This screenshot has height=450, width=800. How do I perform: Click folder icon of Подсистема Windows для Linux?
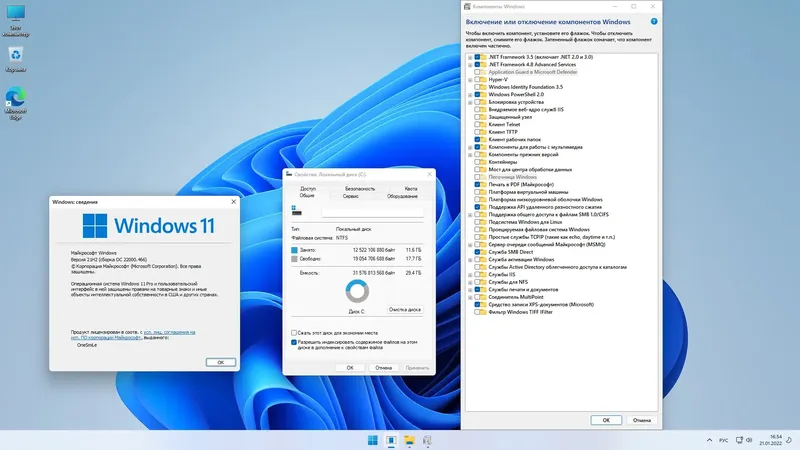point(482,222)
